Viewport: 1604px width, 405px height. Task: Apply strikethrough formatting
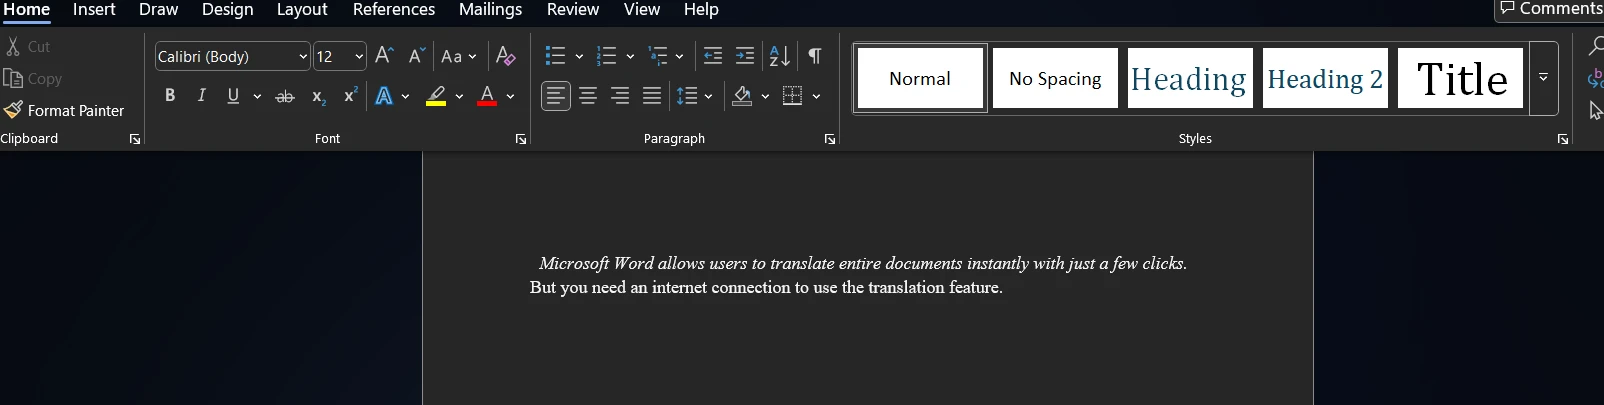click(x=285, y=96)
